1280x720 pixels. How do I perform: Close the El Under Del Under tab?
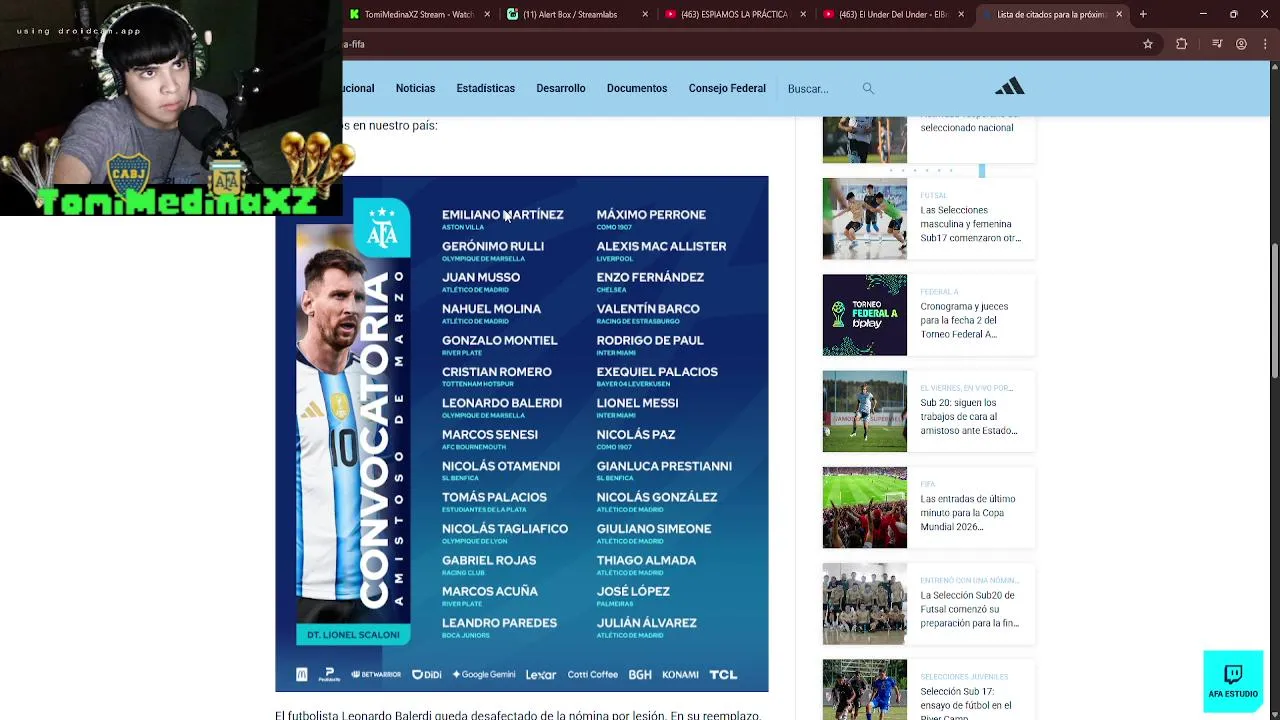pyautogui.click(x=961, y=14)
